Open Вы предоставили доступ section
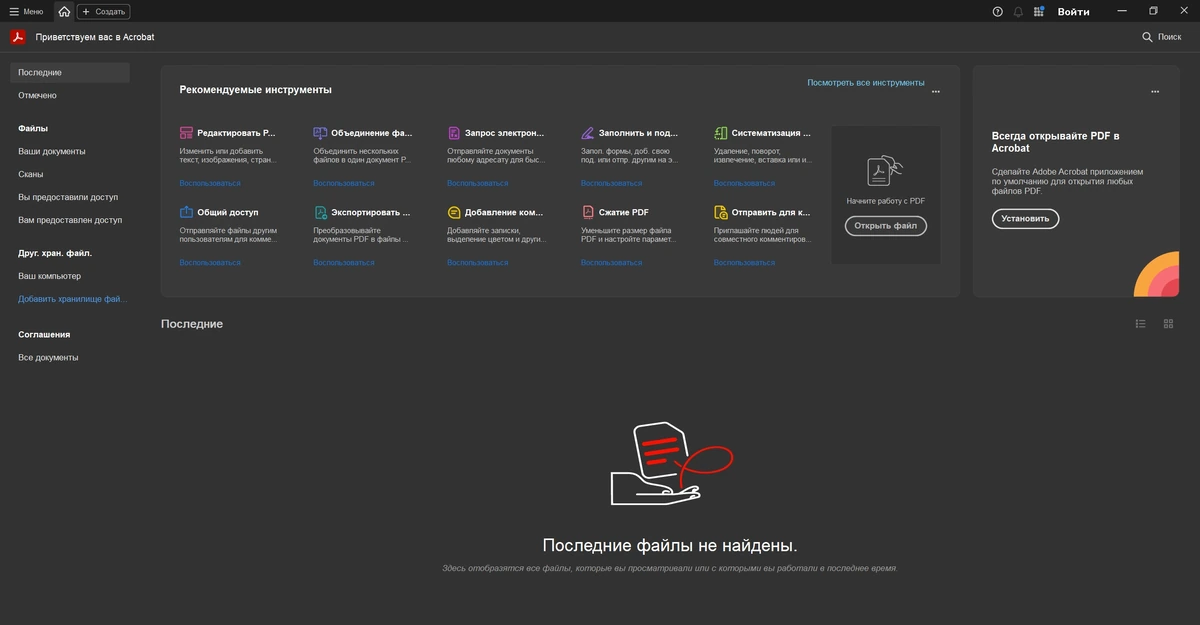Image resolution: width=1200 pixels, height=625 pixels. [70, 197]
